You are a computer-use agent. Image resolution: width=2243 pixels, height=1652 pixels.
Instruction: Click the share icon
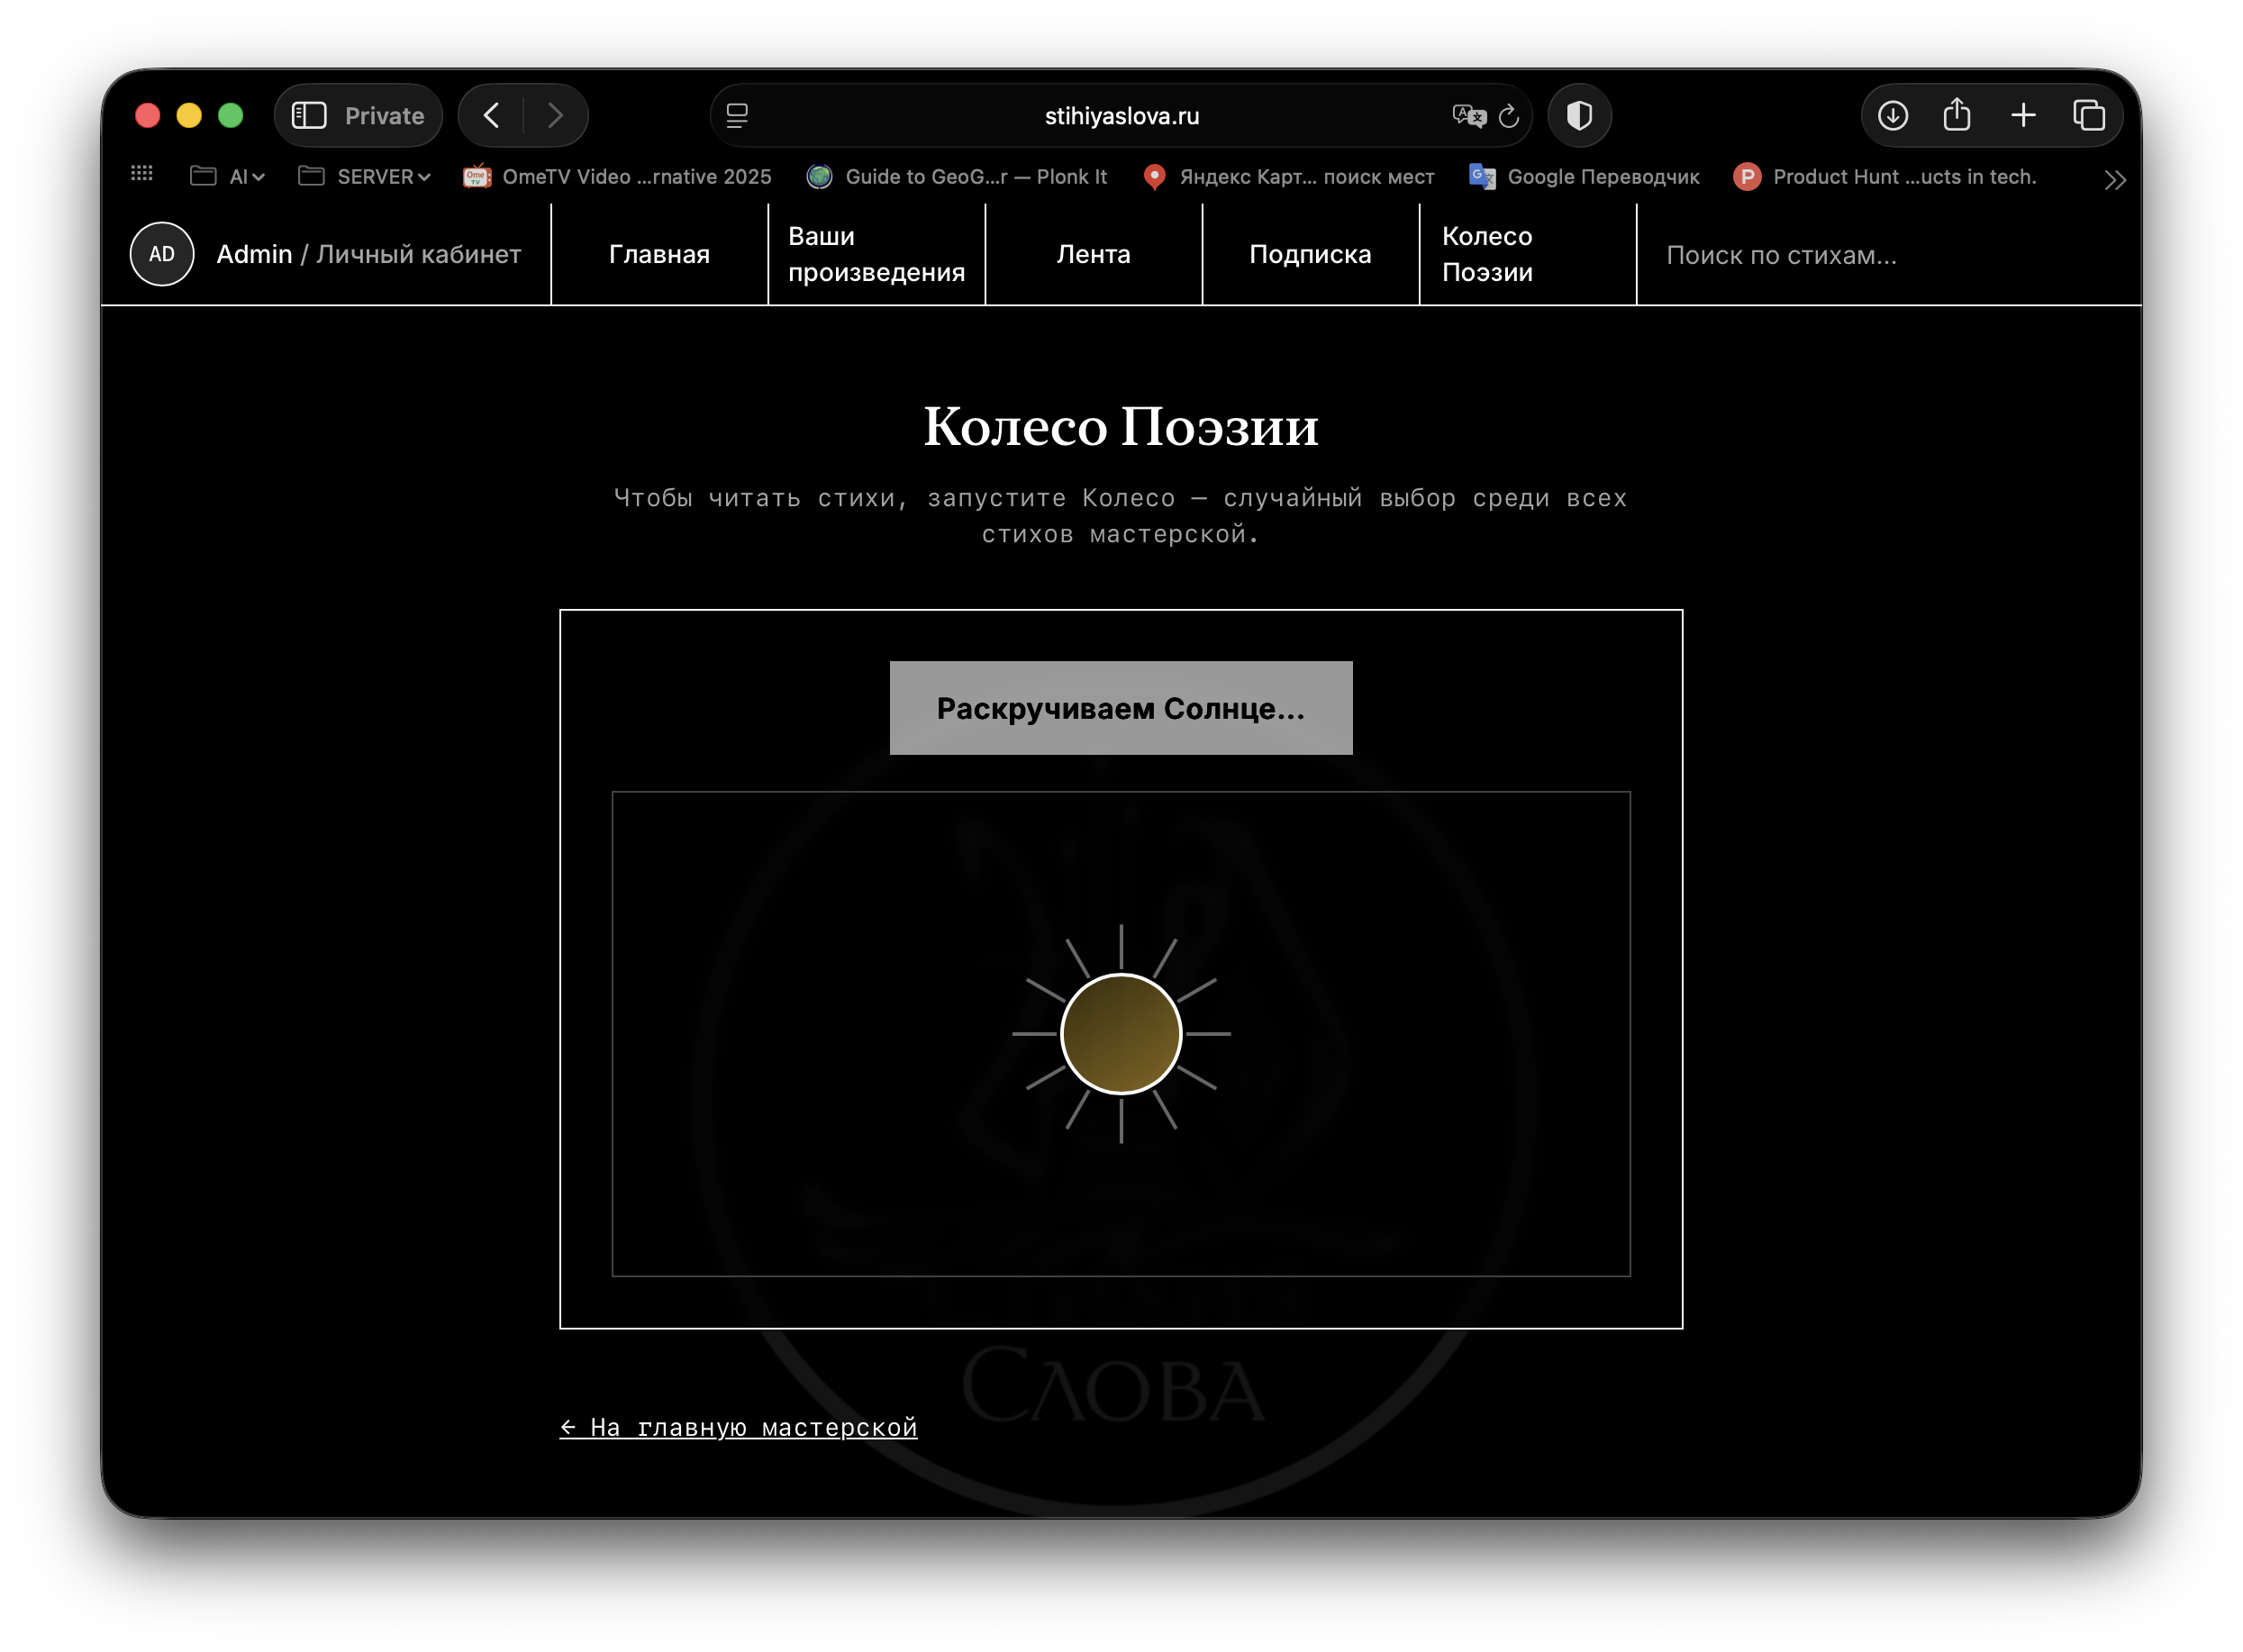[1957, 116]
